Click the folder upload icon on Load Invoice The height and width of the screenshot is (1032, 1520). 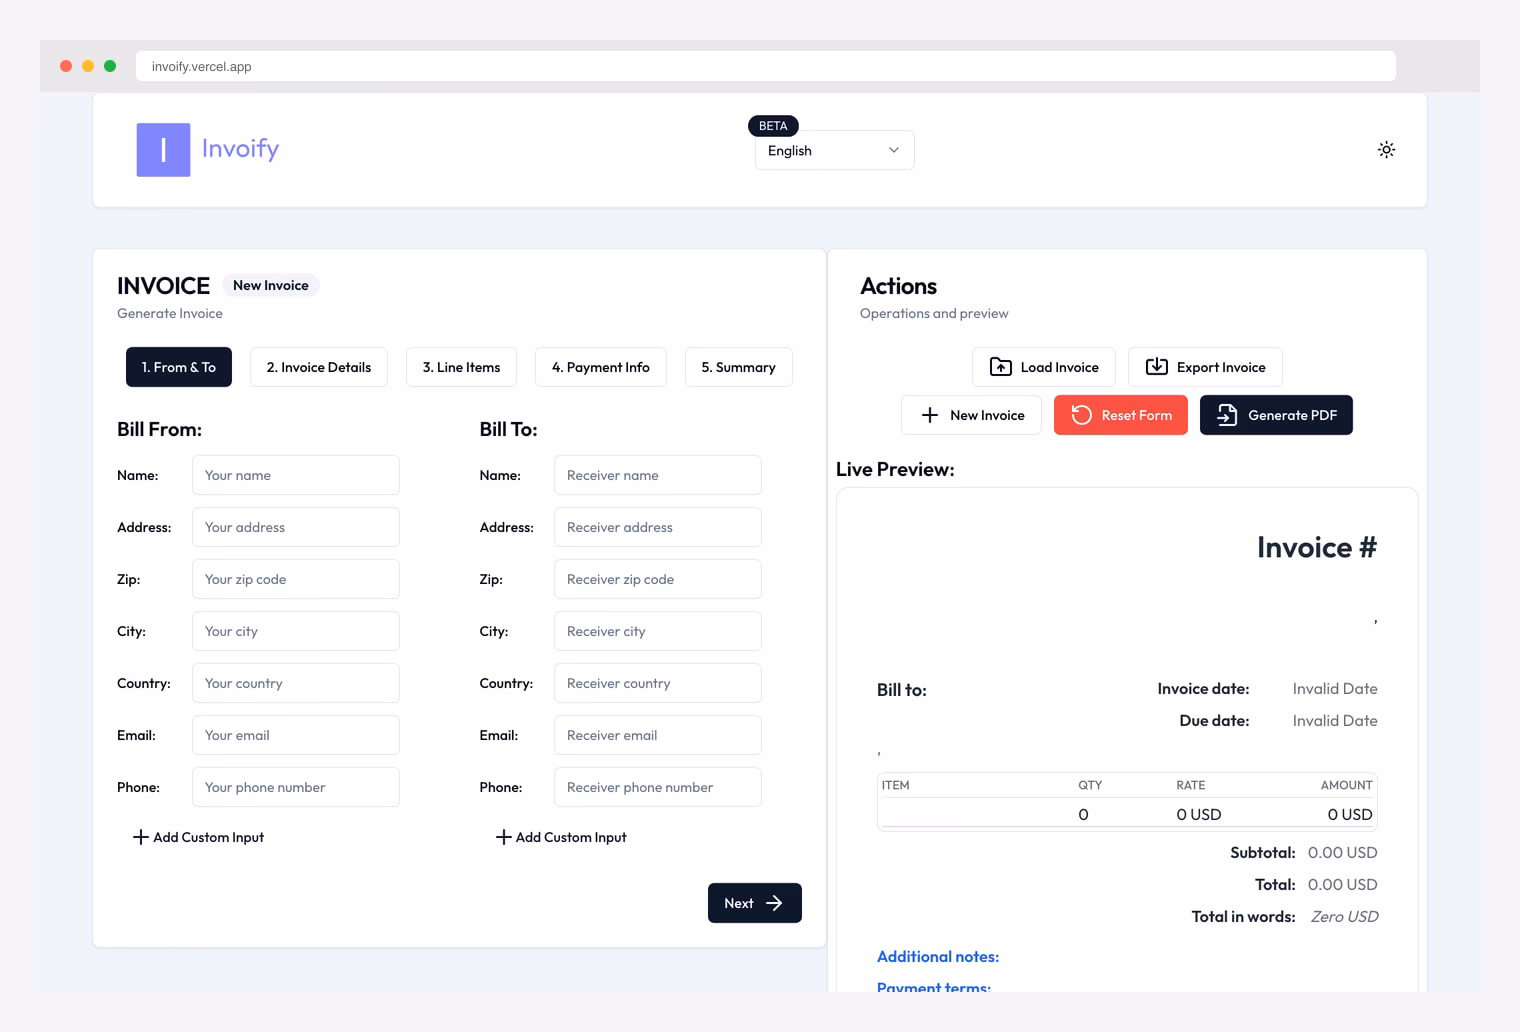pos(1000,367)
